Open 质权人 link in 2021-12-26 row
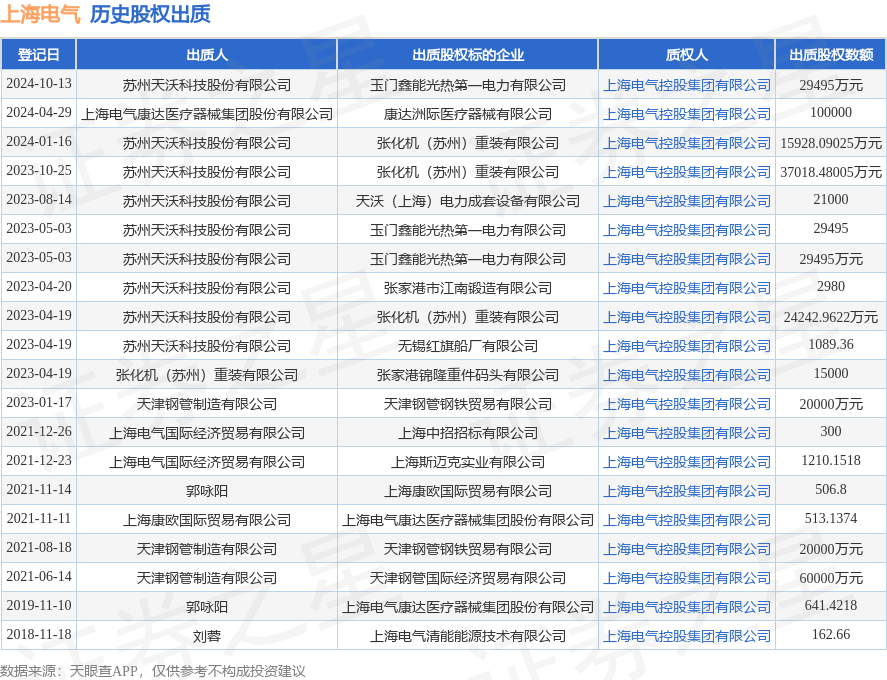The image size is (887, 680). click(x=687, y=433)
